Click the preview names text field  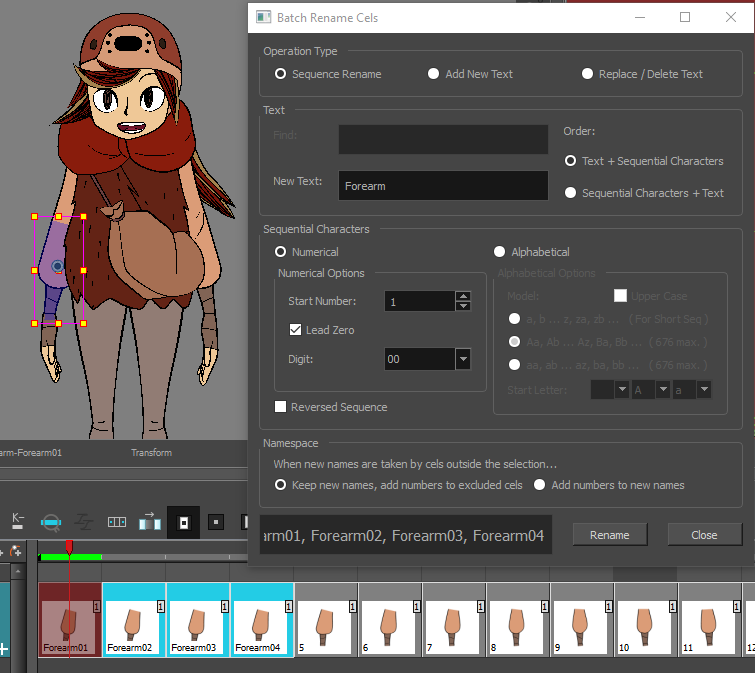point(406,535)
